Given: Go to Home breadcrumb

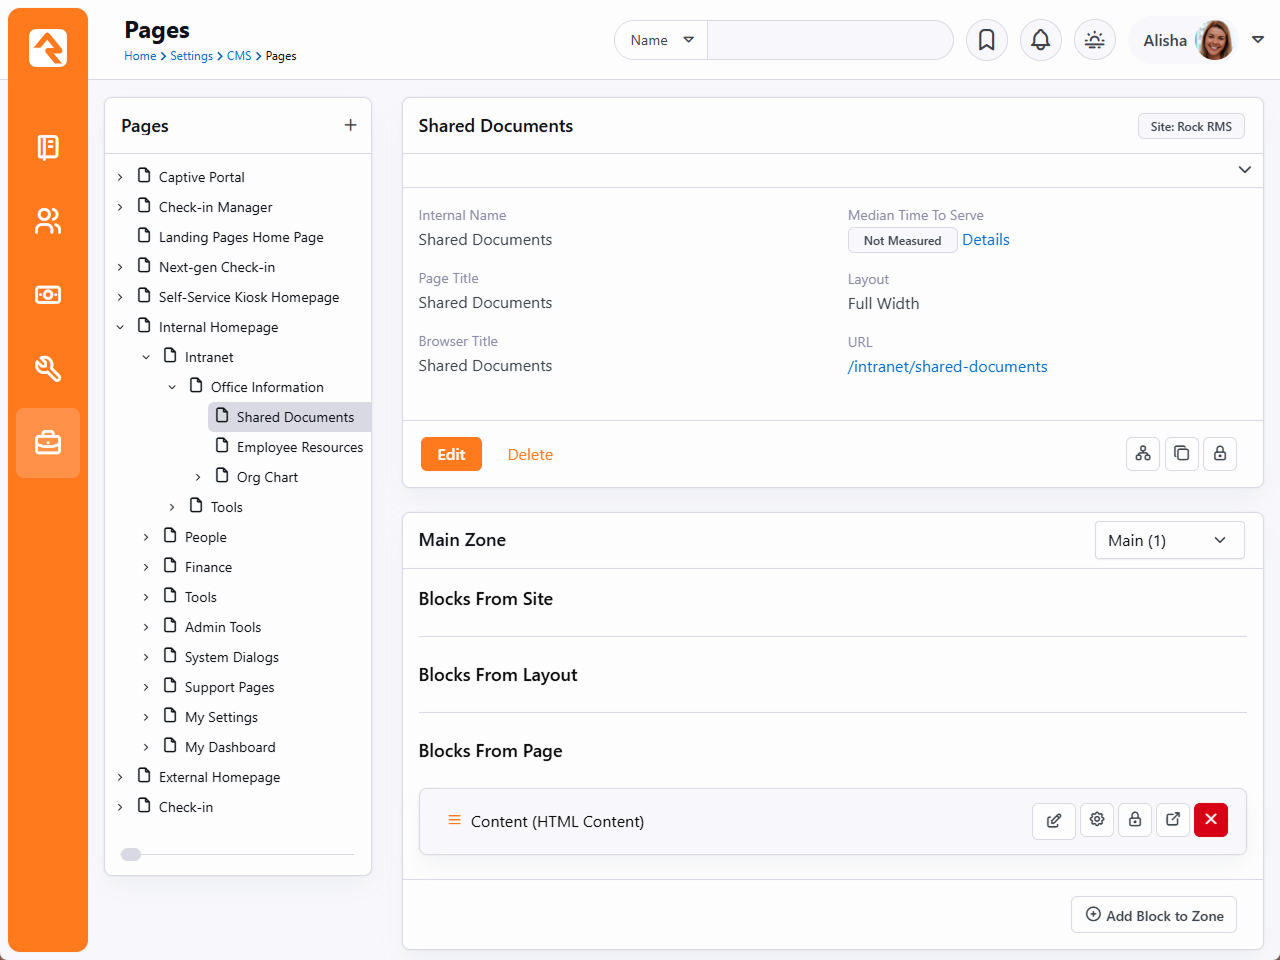Looking at the screenshot, I should pos(140,56).
